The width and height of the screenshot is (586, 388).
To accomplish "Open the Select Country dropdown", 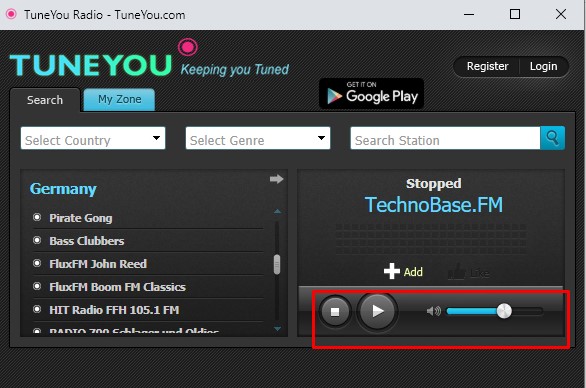I will [x=93, y=138].
